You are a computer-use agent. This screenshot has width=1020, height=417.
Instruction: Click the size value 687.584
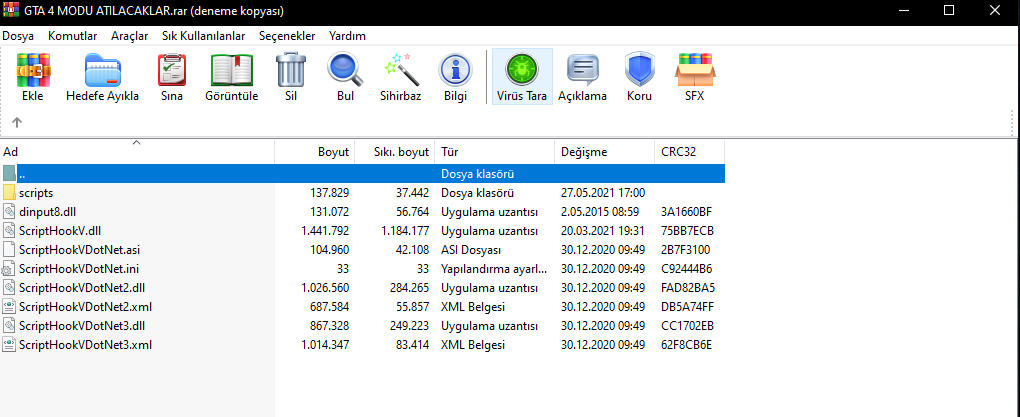(330, 306)
